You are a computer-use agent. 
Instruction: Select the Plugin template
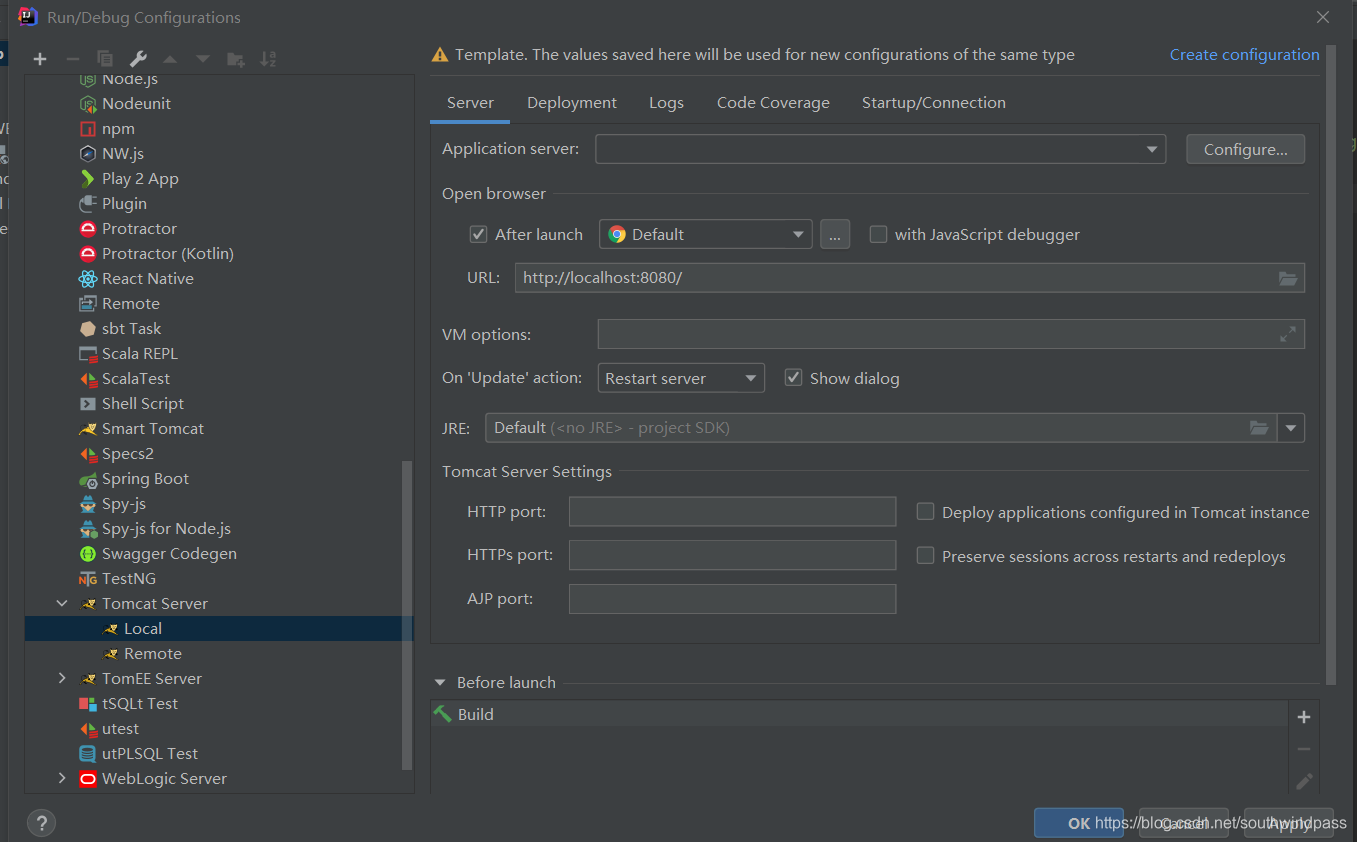click(124, 203)
